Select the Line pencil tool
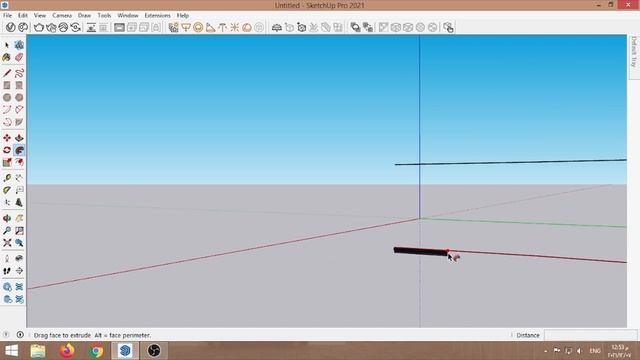The height and width of the screenshot is (360, 640). (x=7, y=73)
